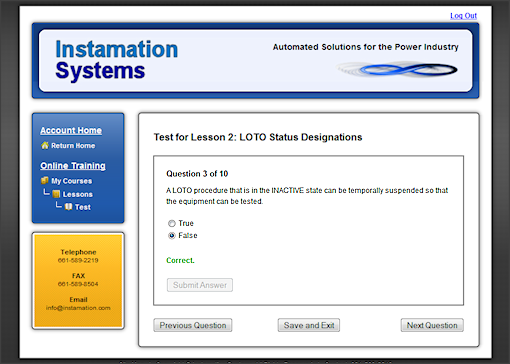Select the False radio button
Viewport: 510px width, 364px height.
tap(172, 236)
